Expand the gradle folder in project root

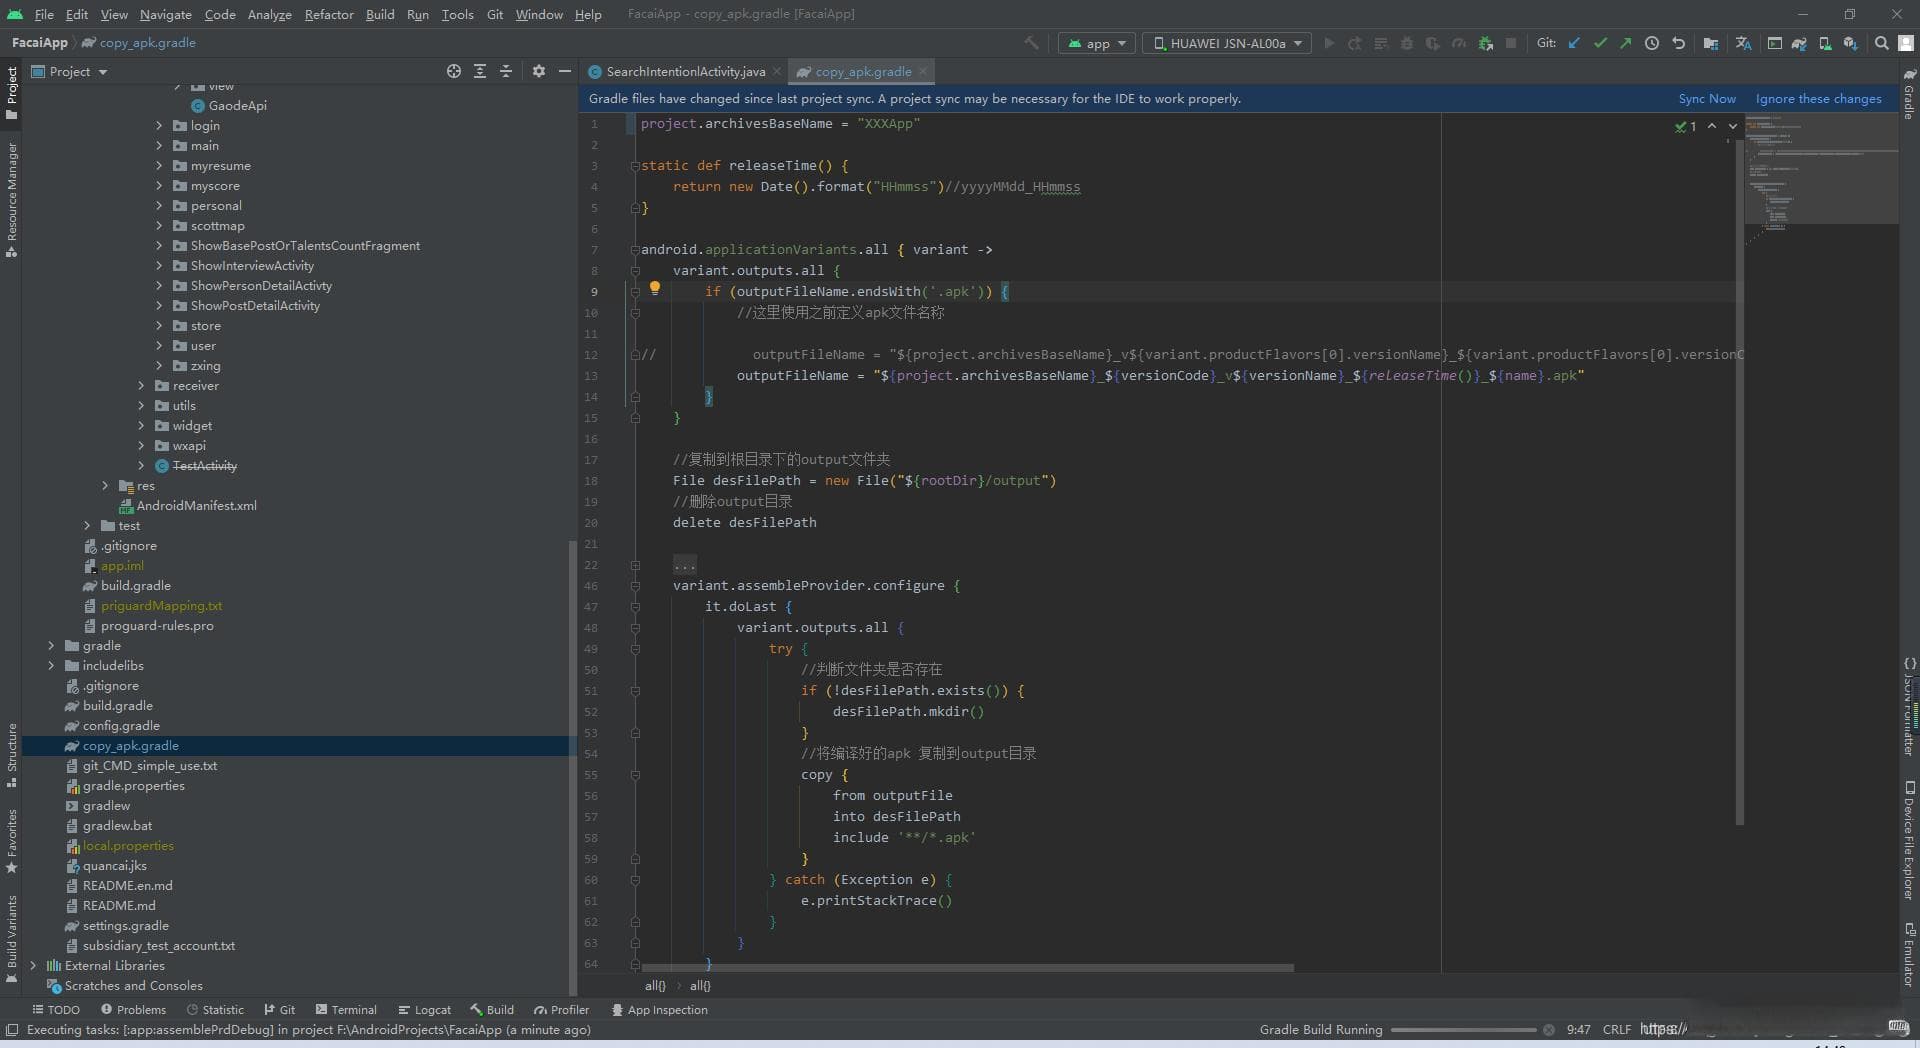(51, 645)
